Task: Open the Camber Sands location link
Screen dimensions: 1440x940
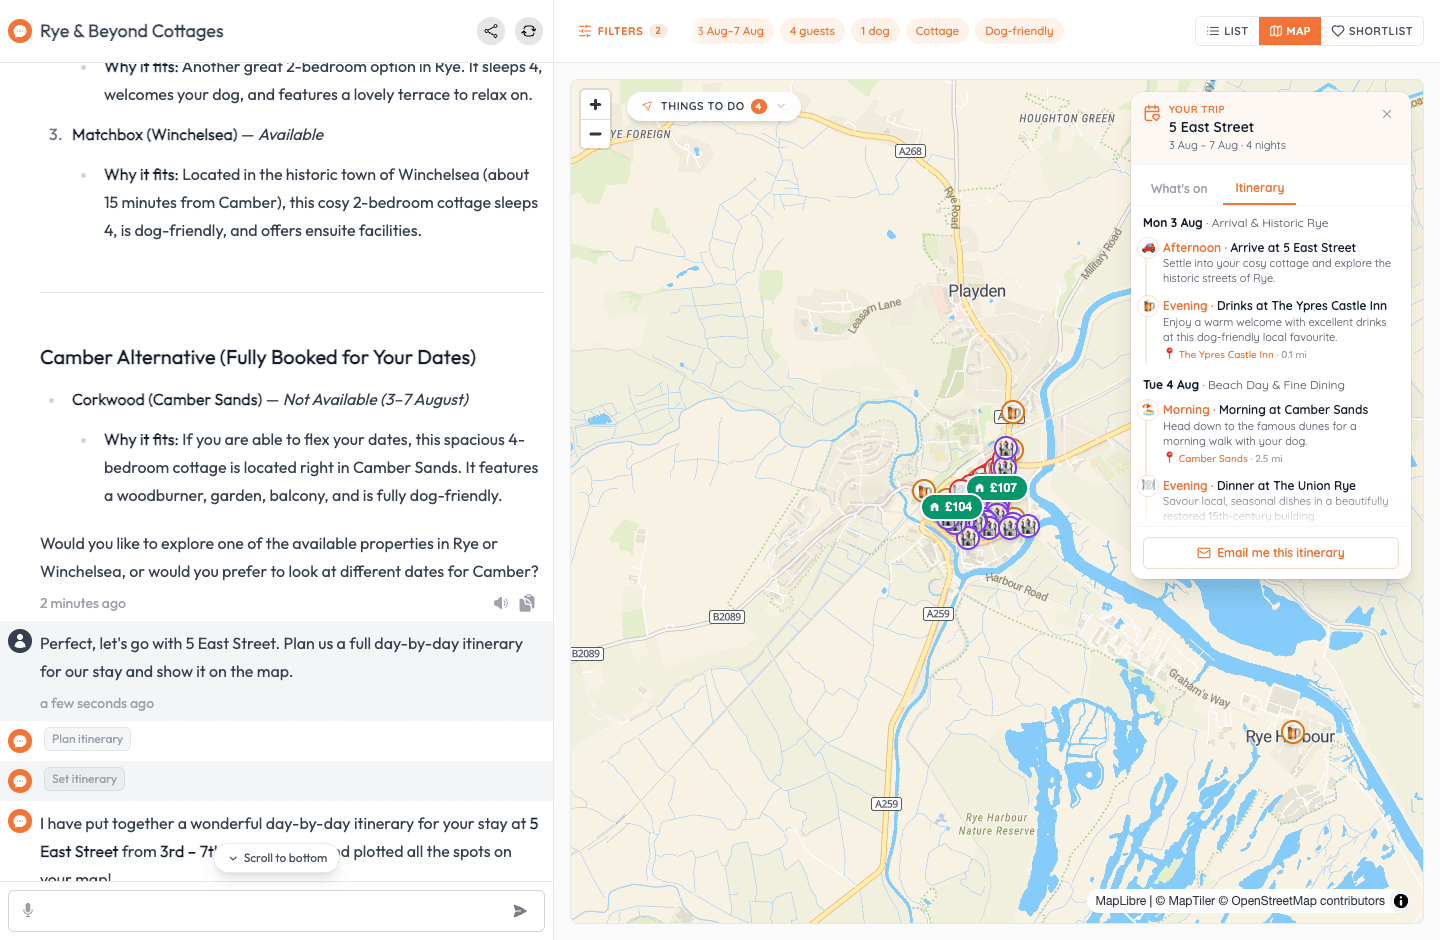Action: point(1213,459)
